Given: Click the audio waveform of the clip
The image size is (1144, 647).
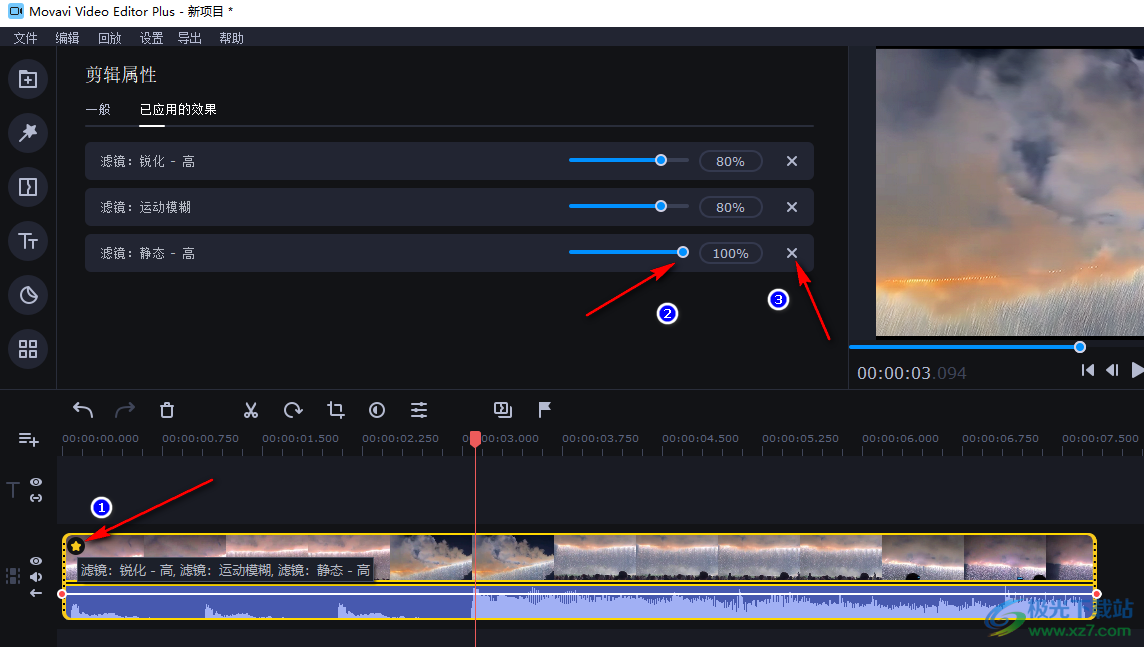Looking at the screenshot, I should click(580, 602).
